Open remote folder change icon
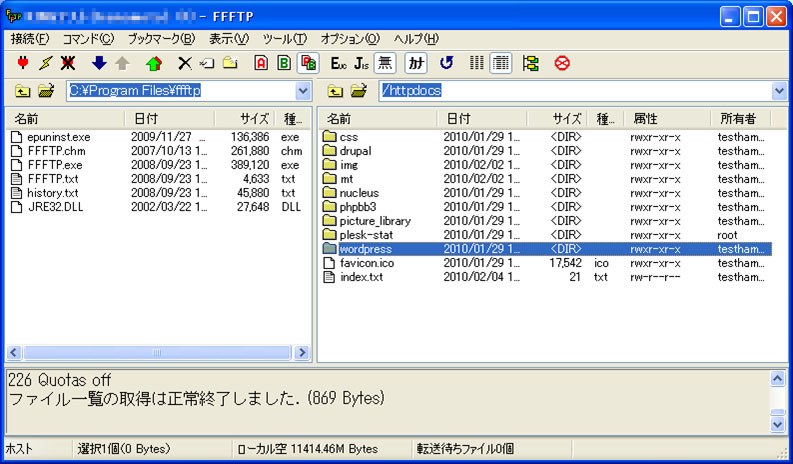Image resolution: width=793 pixels, height=464 pixels. (x=359, y=91)
